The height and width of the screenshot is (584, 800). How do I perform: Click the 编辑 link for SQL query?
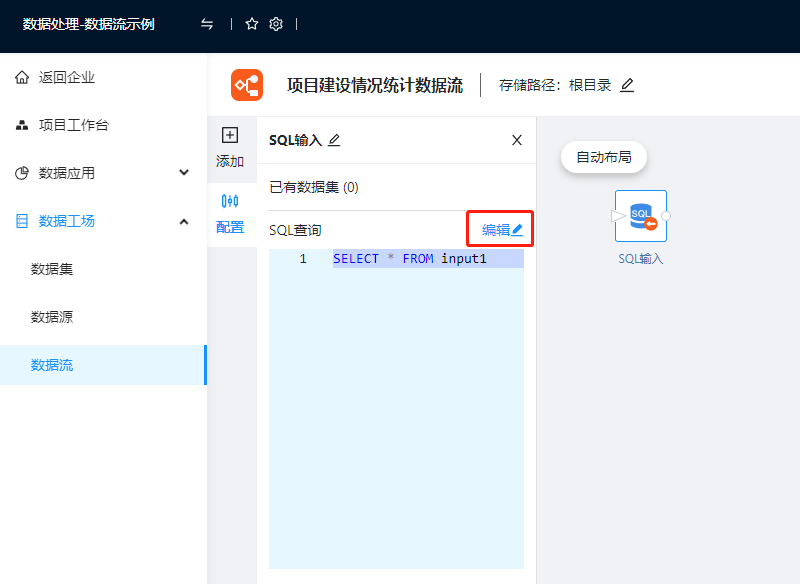(x=502, y=230)
